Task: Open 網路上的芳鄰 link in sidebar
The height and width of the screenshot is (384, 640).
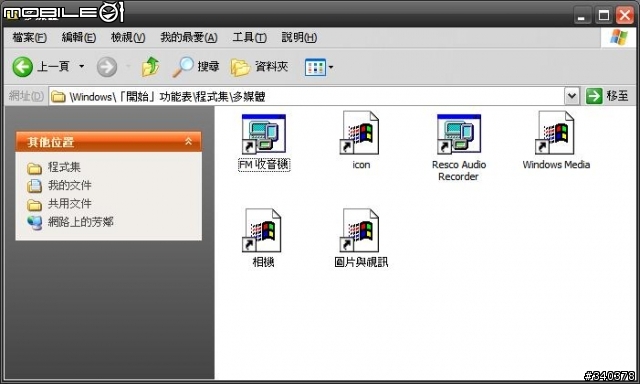Action: (80, 222)
